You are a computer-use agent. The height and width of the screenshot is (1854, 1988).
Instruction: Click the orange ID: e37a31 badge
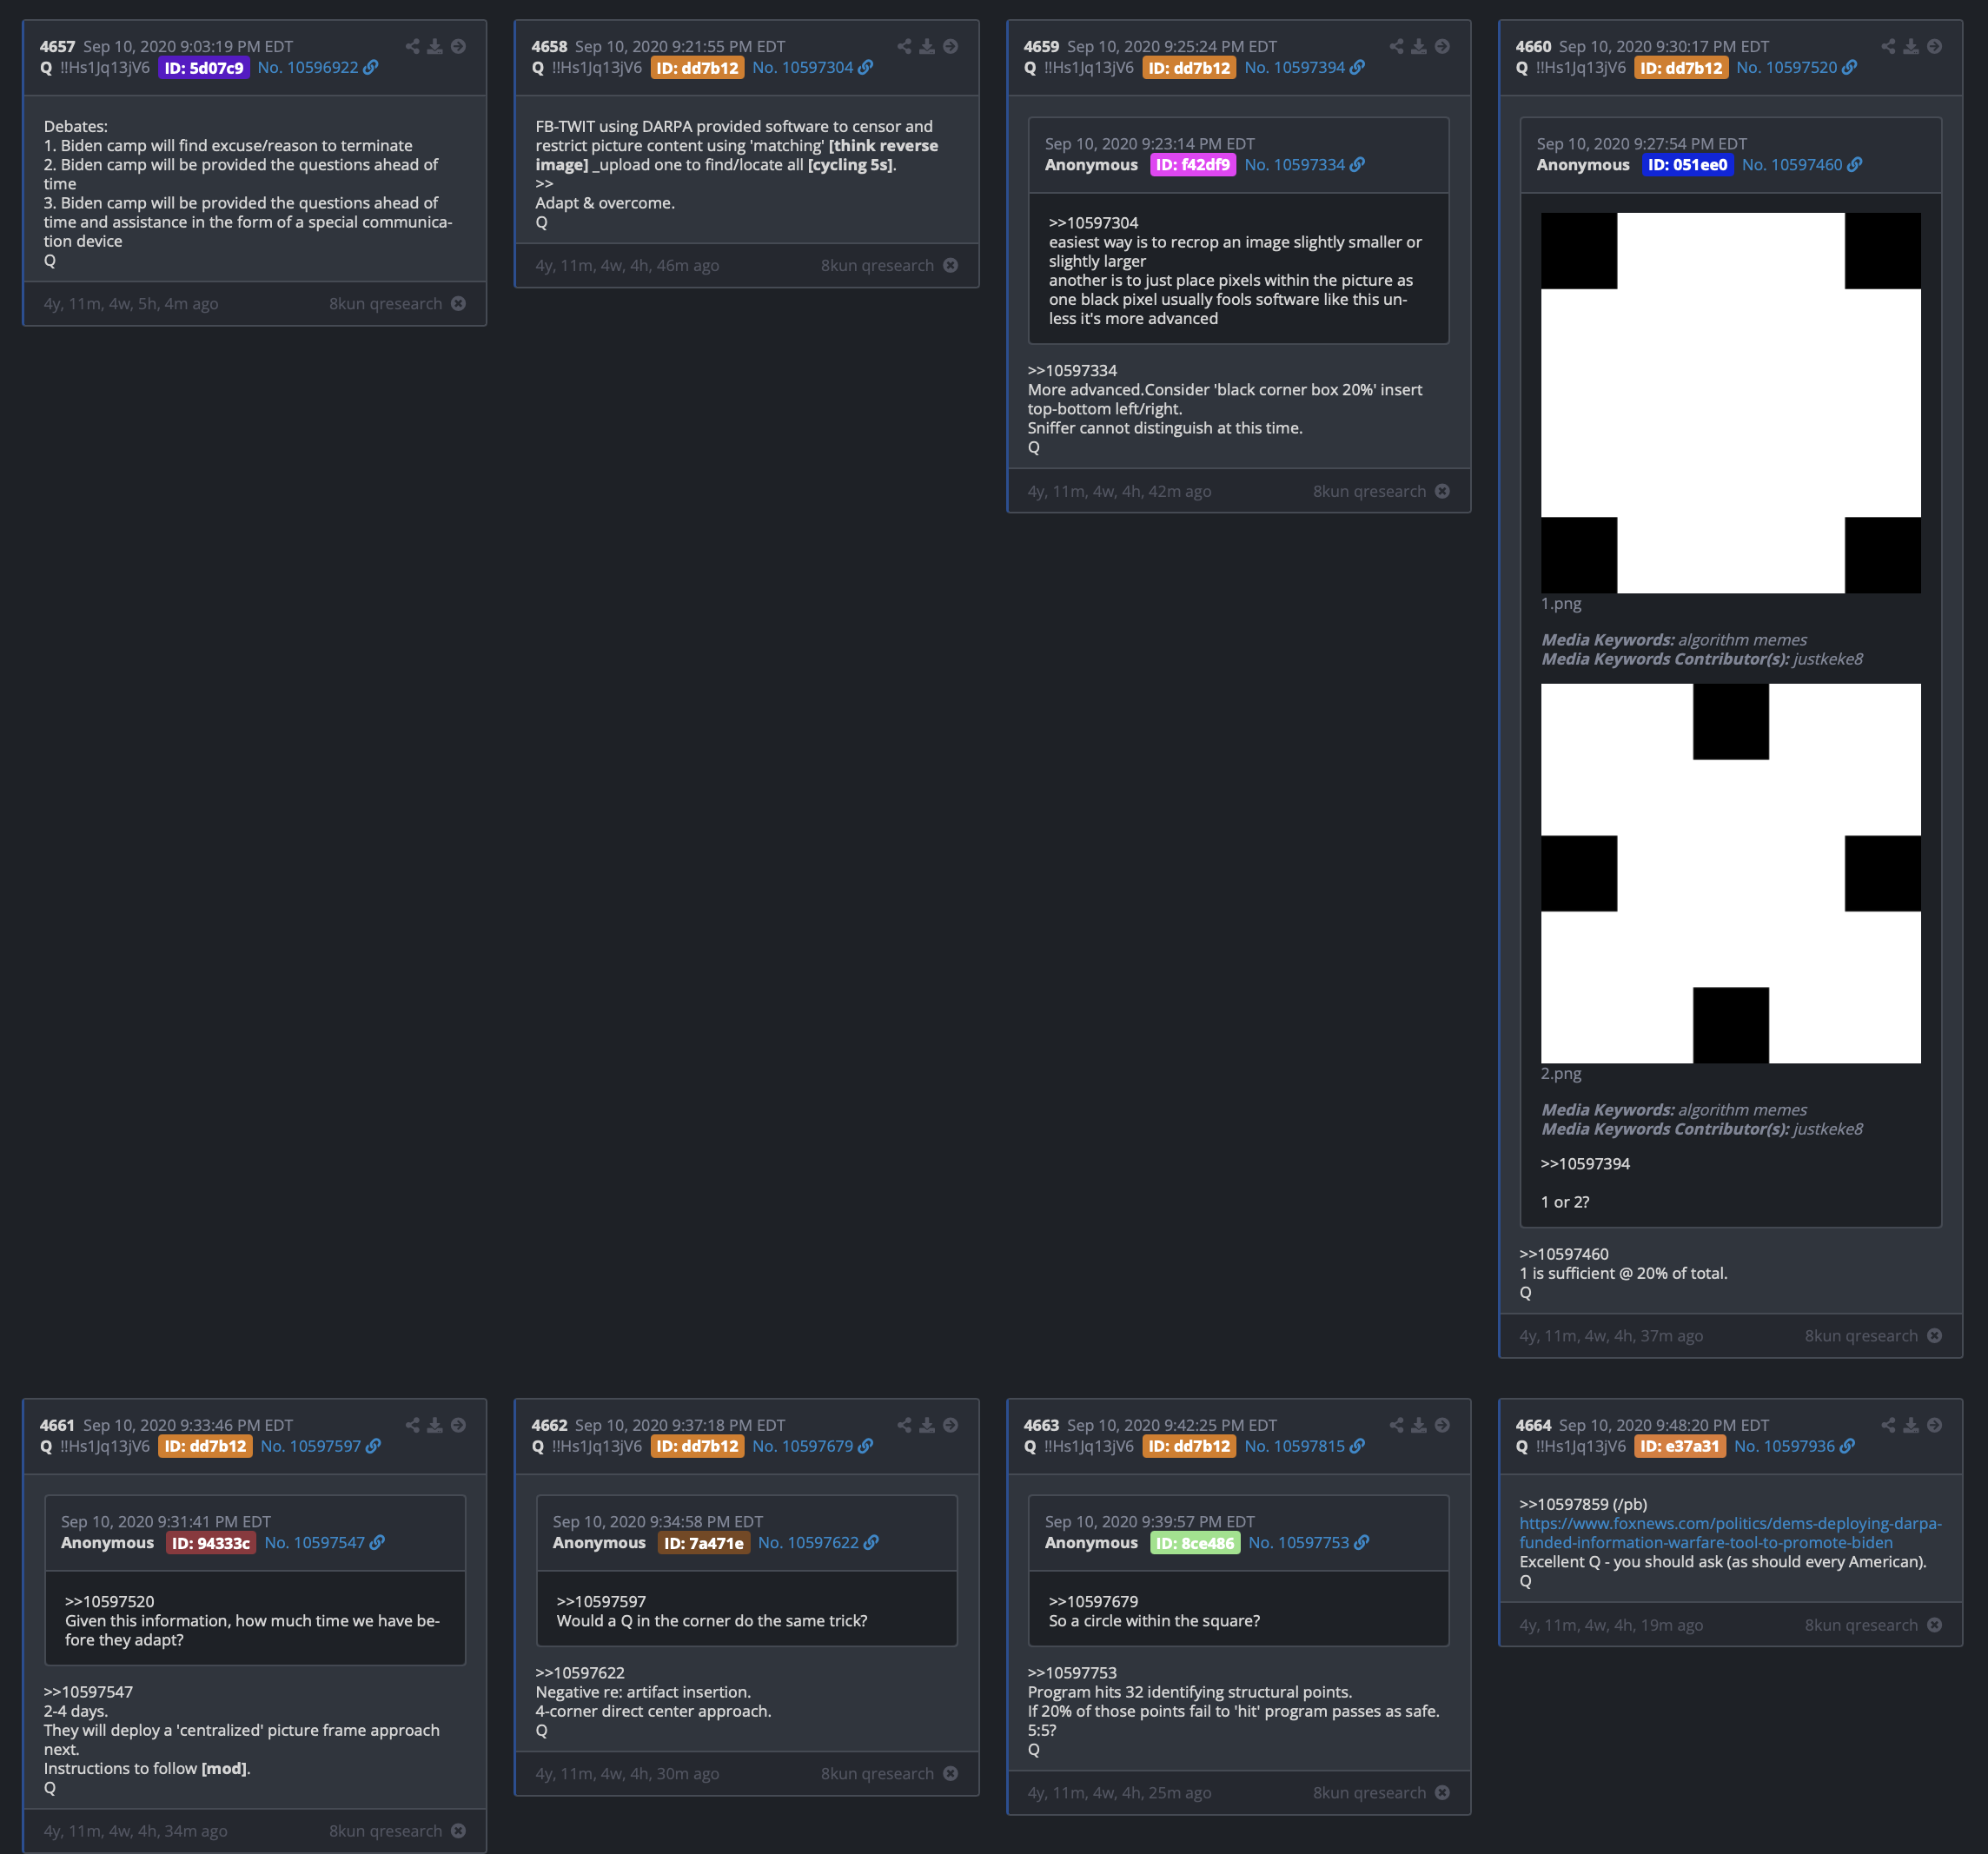pos(1680,1446)
